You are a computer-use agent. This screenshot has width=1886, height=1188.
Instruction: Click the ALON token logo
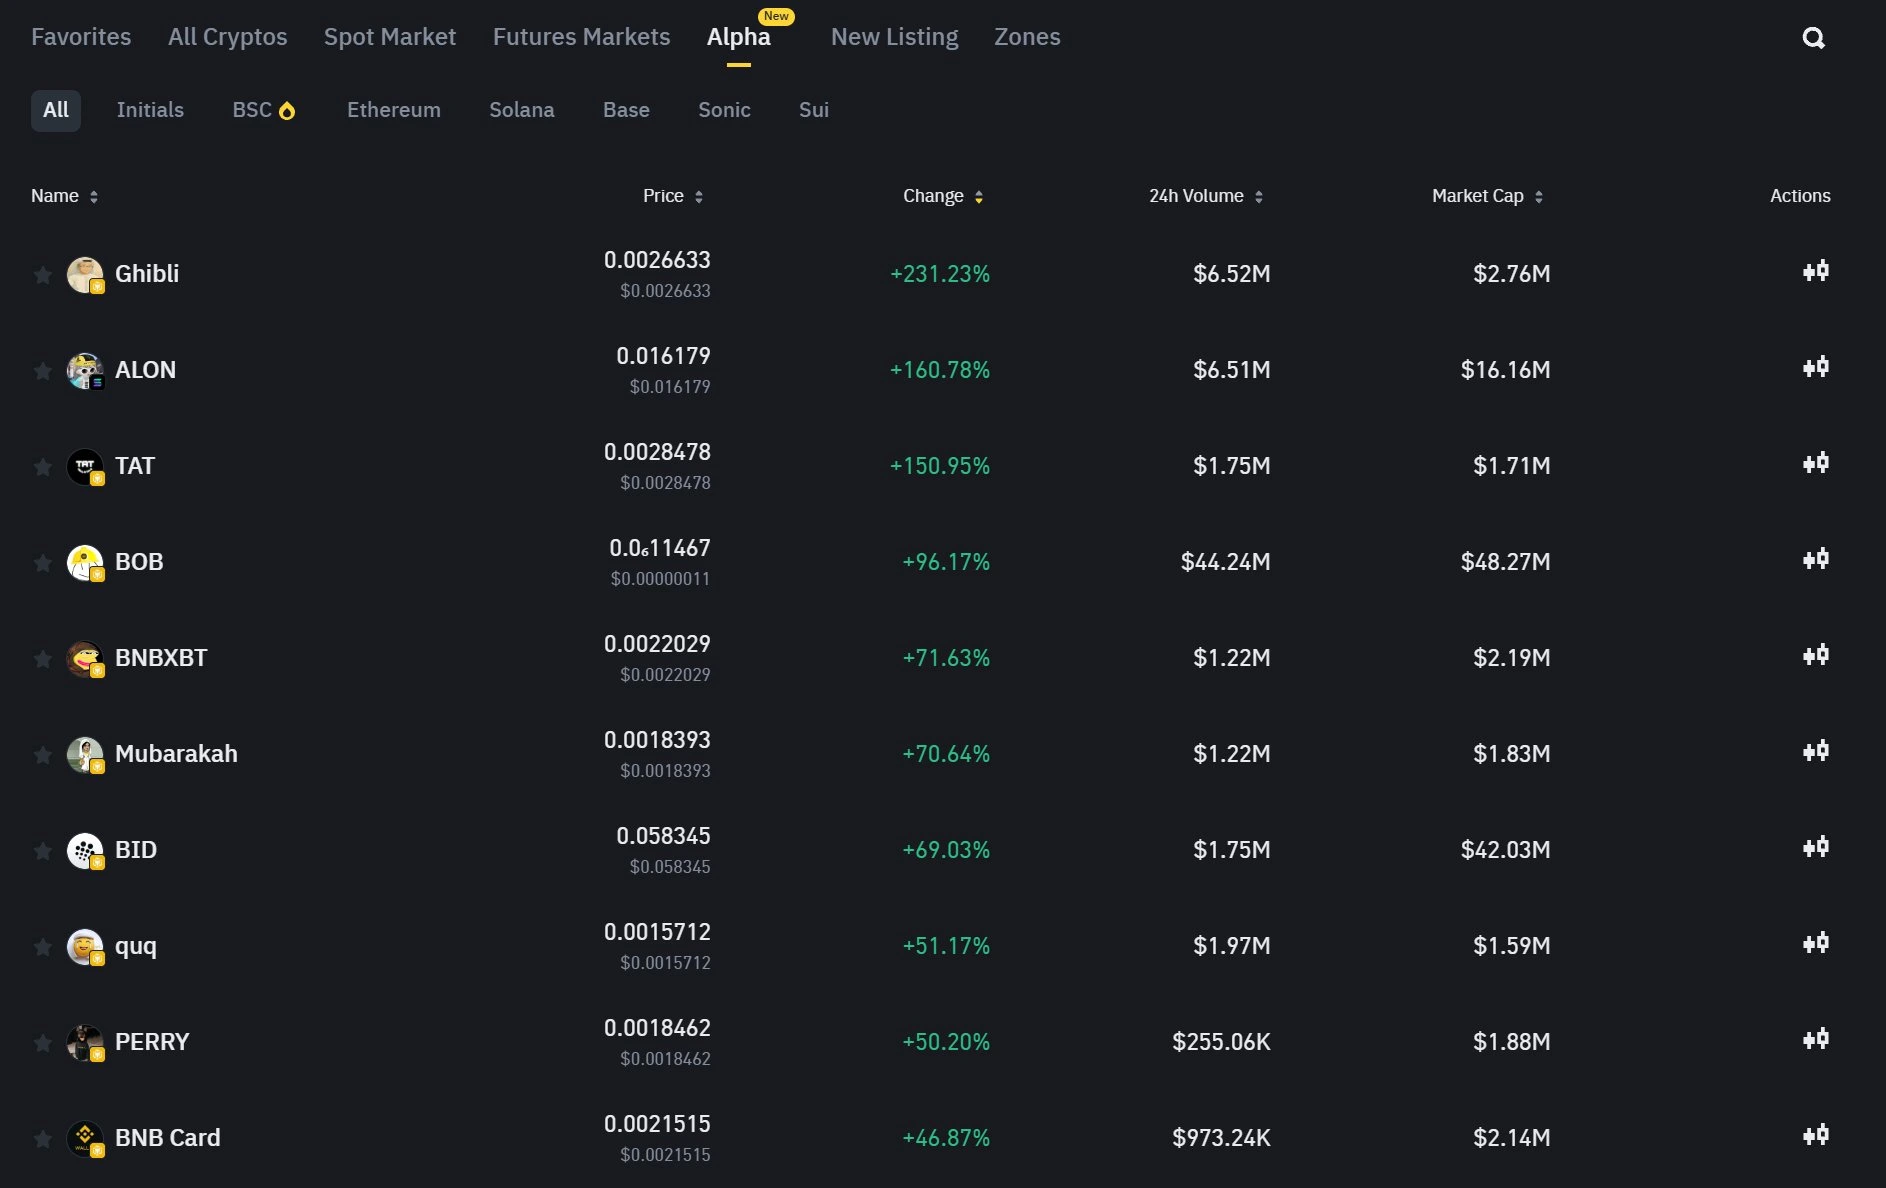point(87,370)
